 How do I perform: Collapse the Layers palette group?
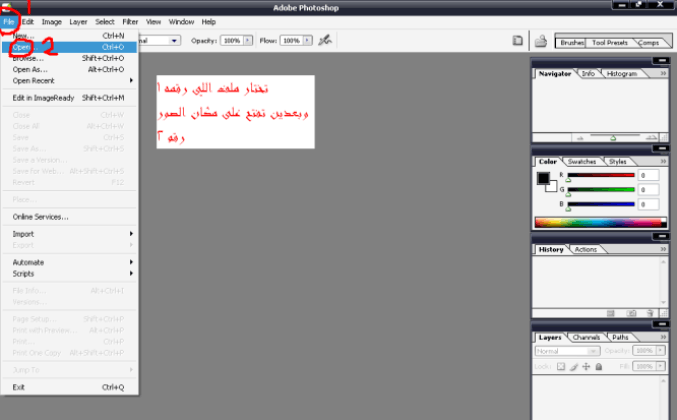pyautogui.click(x=661, y=324)
